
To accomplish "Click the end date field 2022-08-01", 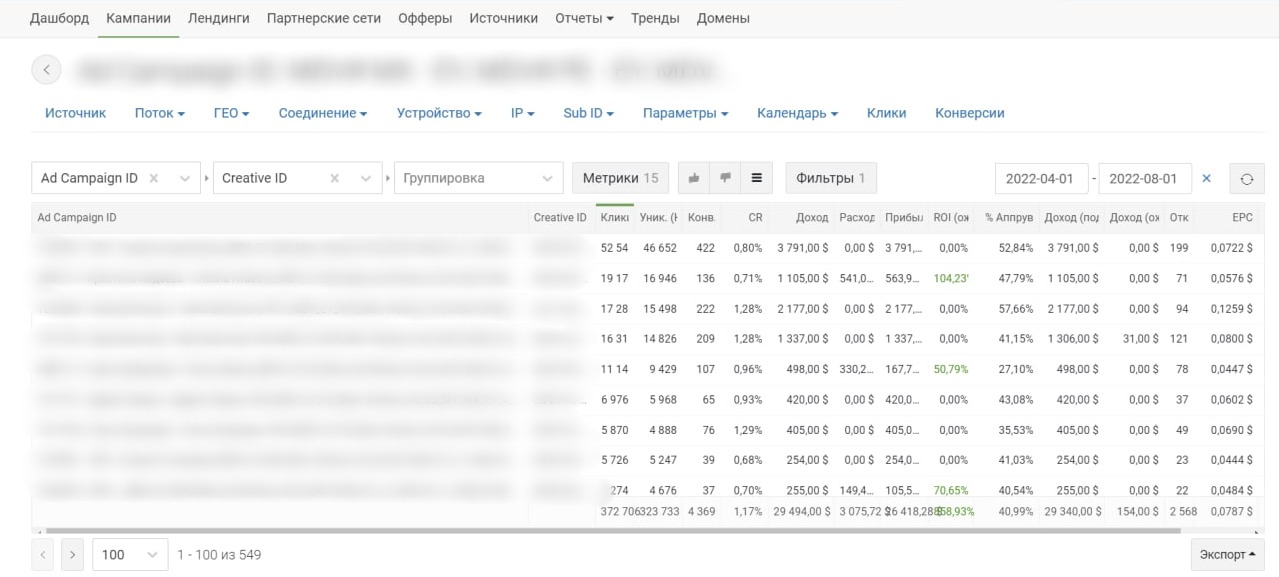I will point(1145,179).
